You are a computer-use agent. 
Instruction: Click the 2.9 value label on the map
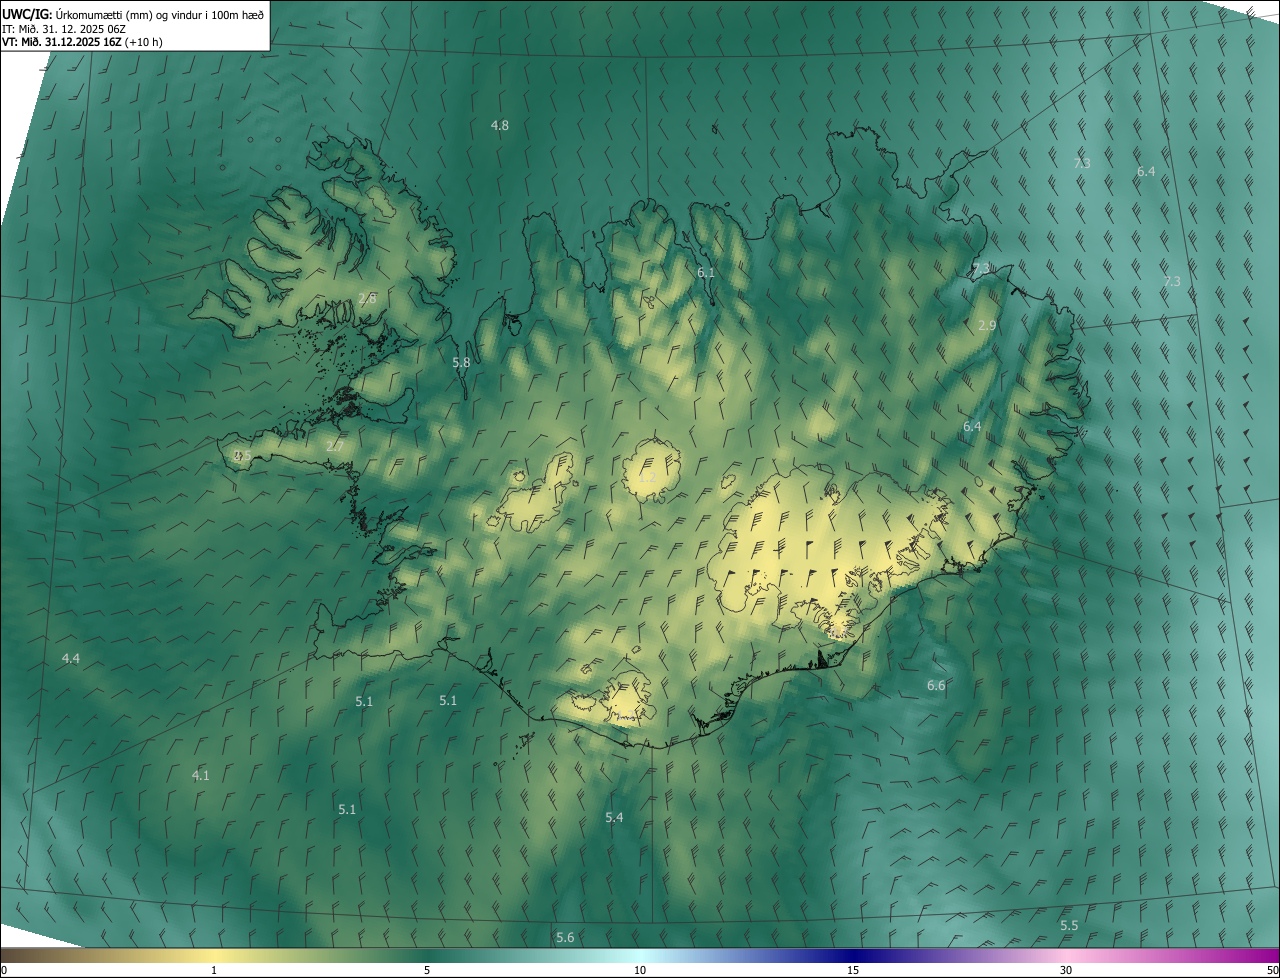987,326
